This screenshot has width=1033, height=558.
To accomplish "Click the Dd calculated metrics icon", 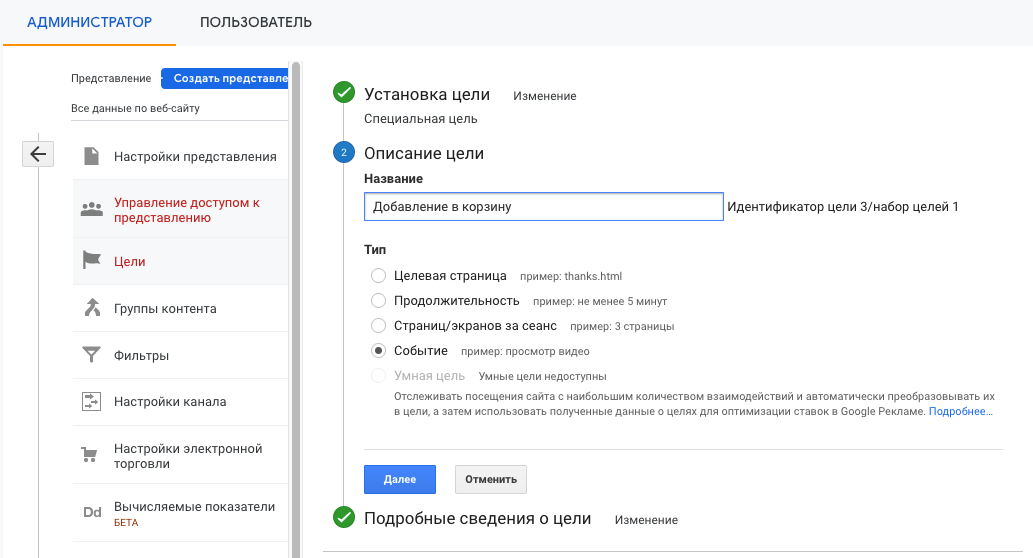I will tap(92, 513).
